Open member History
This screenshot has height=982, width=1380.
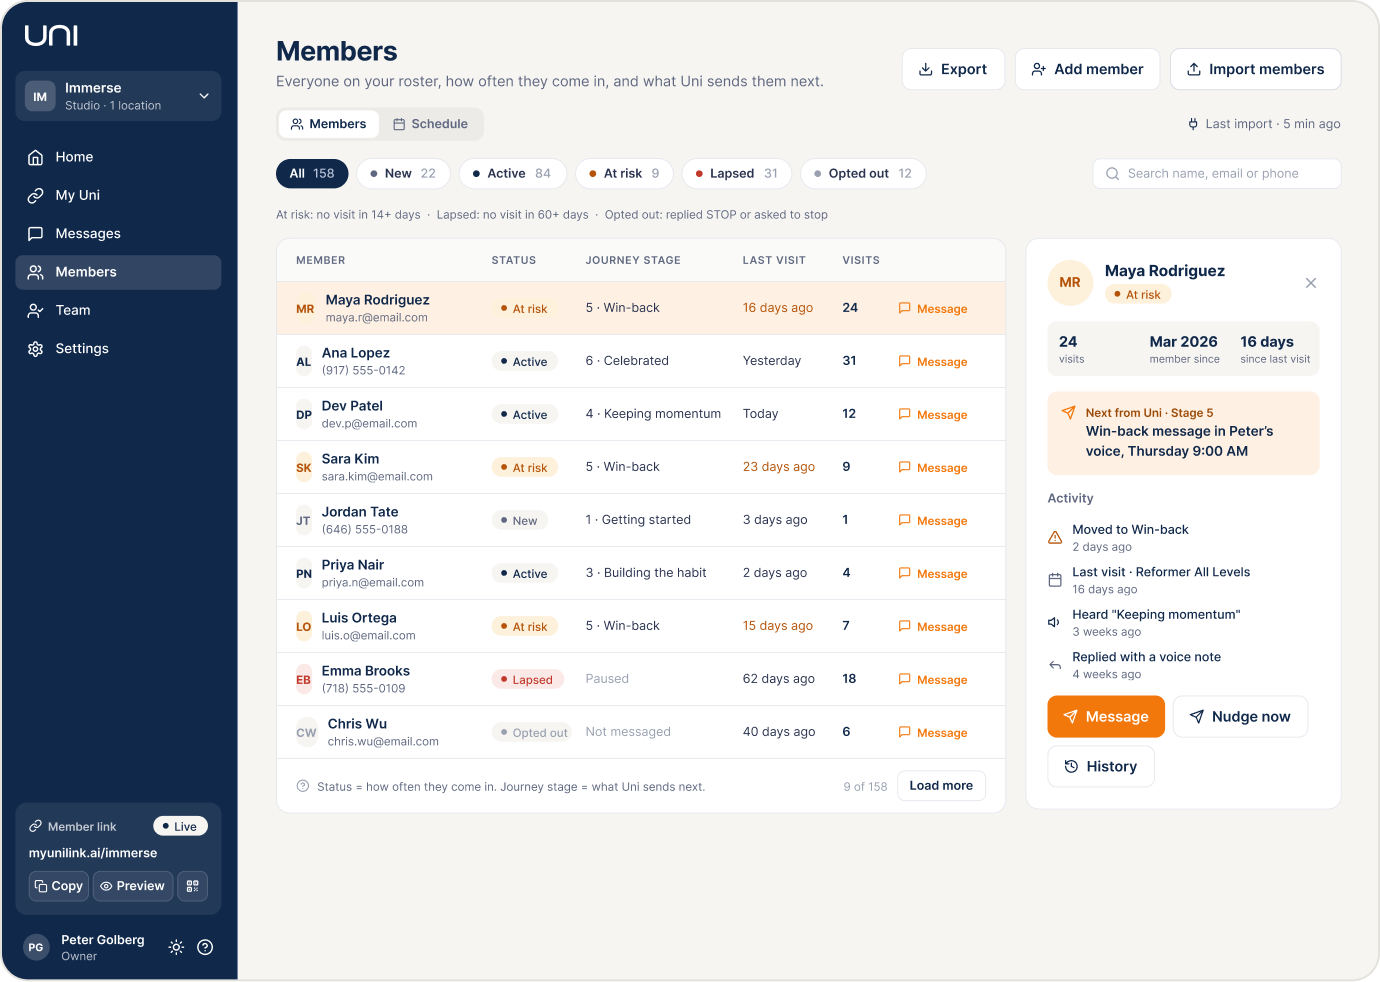[1101, 767]
